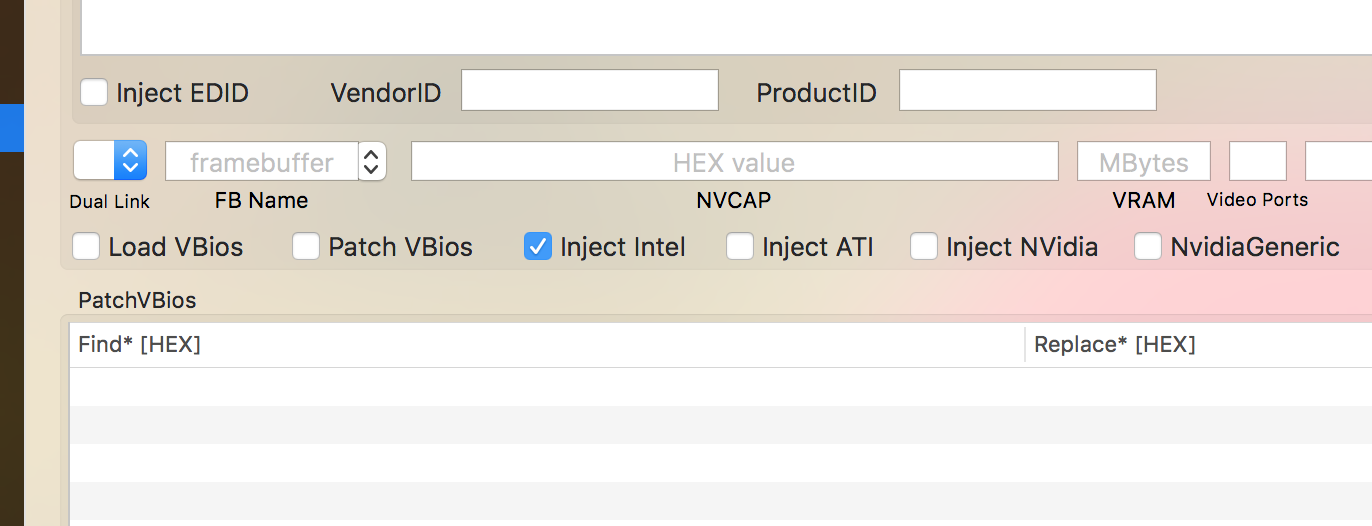Screen dimensions: 1372x526
Task: Check the NvidiaGeneric option
Action: (x=1148, y=246)
